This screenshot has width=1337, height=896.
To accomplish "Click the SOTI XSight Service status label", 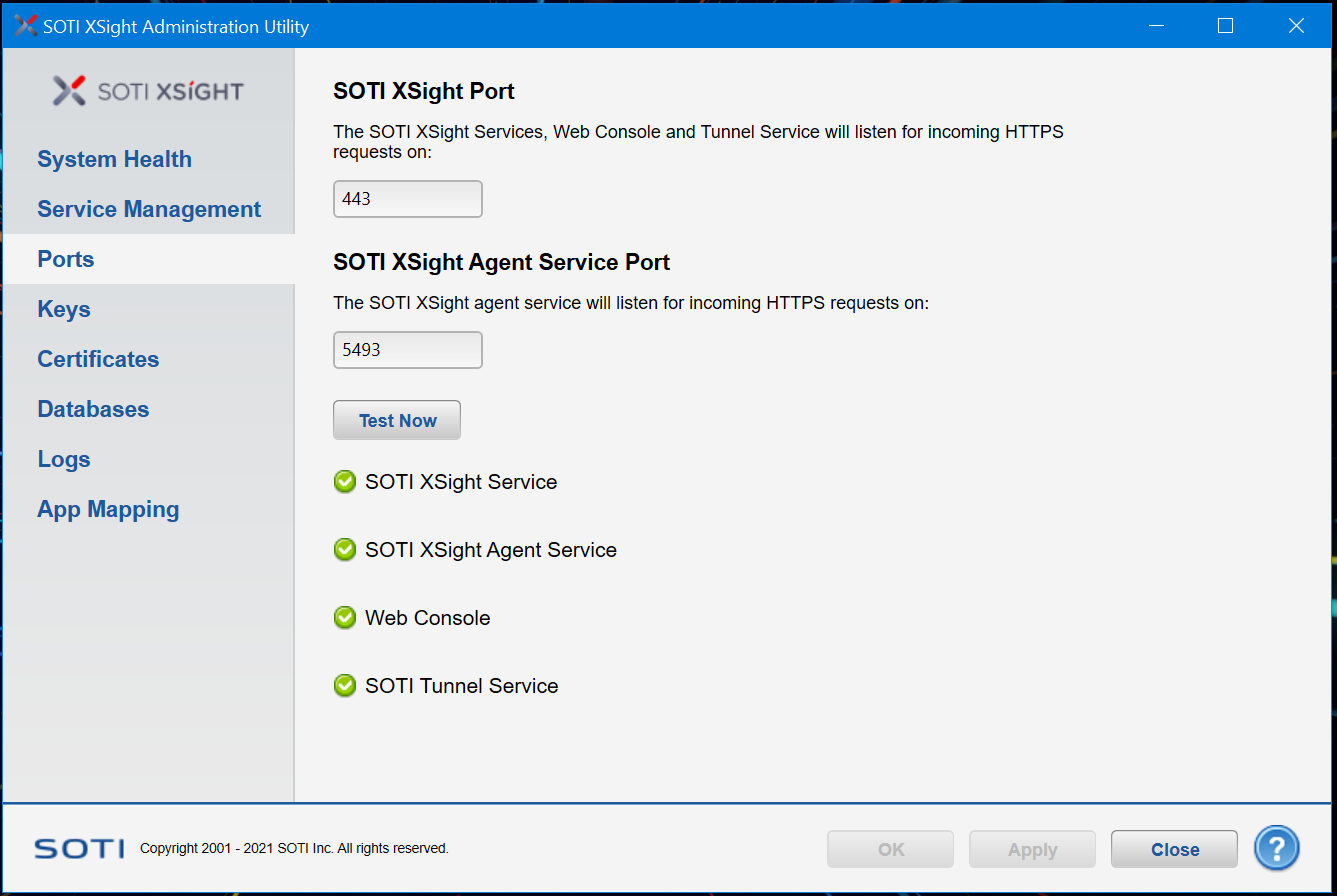I will (461, 482).
